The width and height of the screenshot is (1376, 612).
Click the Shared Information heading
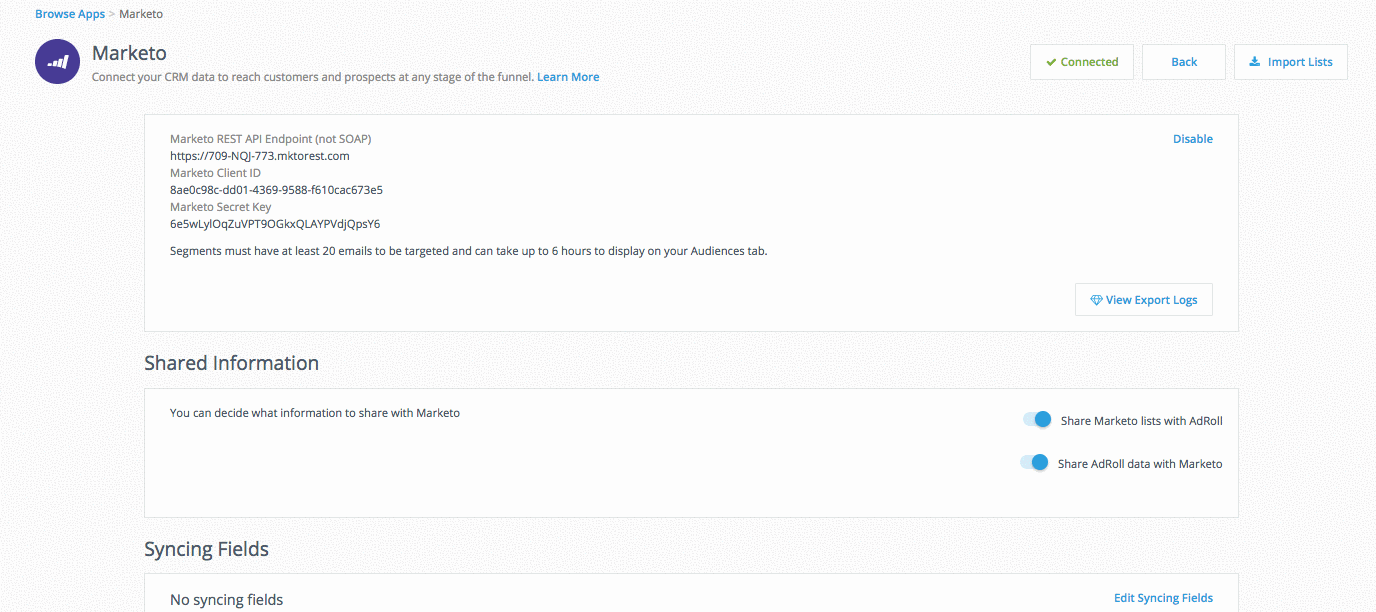[x=231, y=363]
